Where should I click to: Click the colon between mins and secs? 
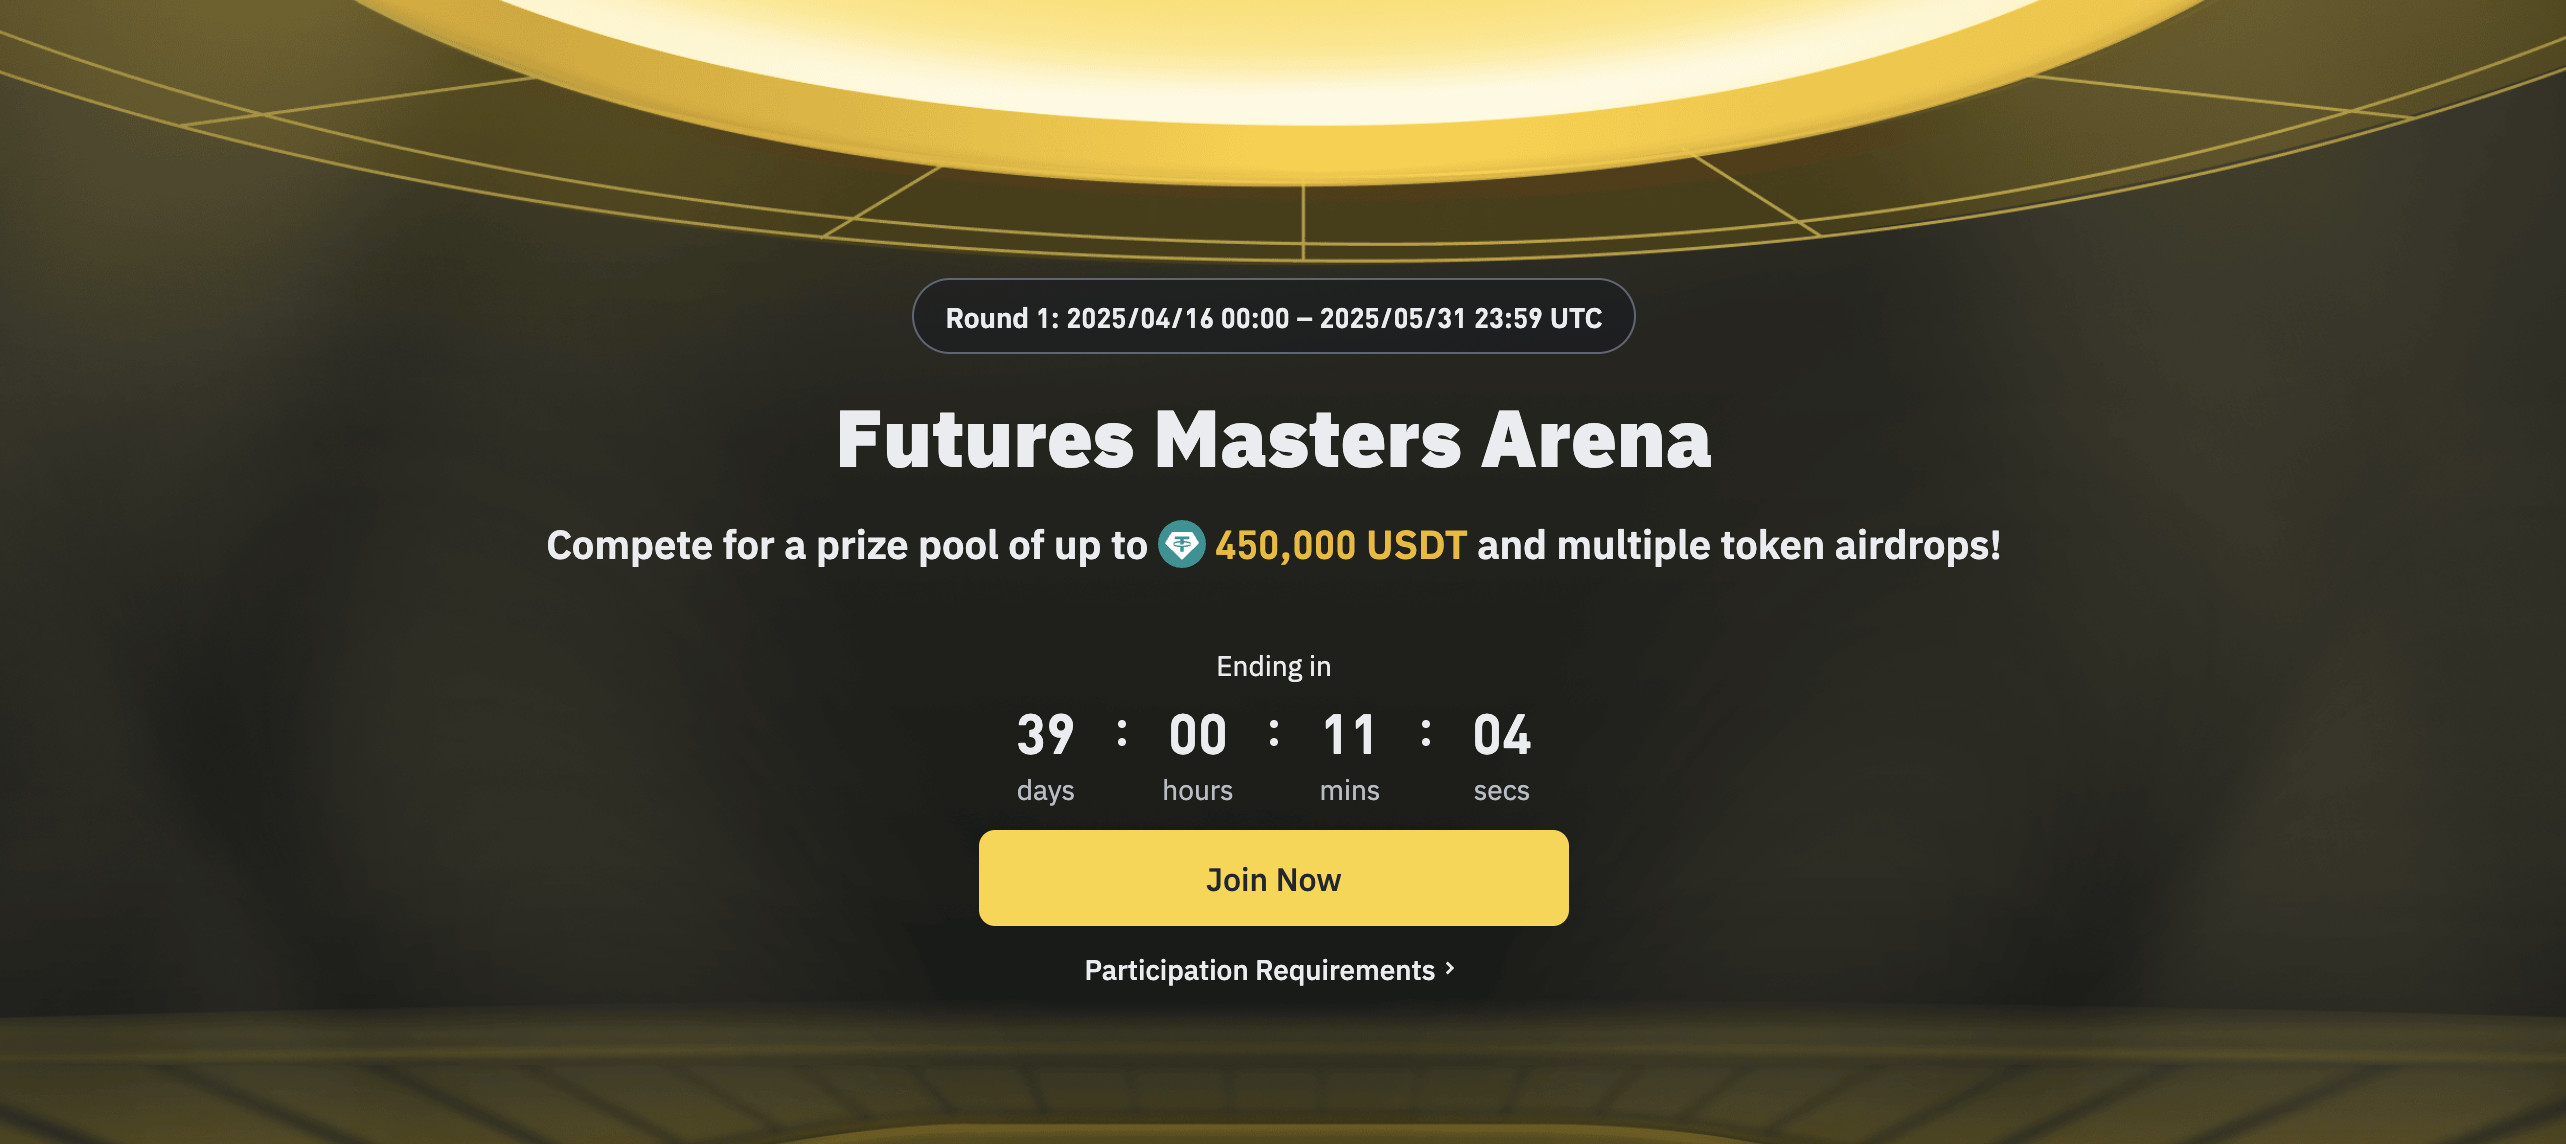point(1426,733)
